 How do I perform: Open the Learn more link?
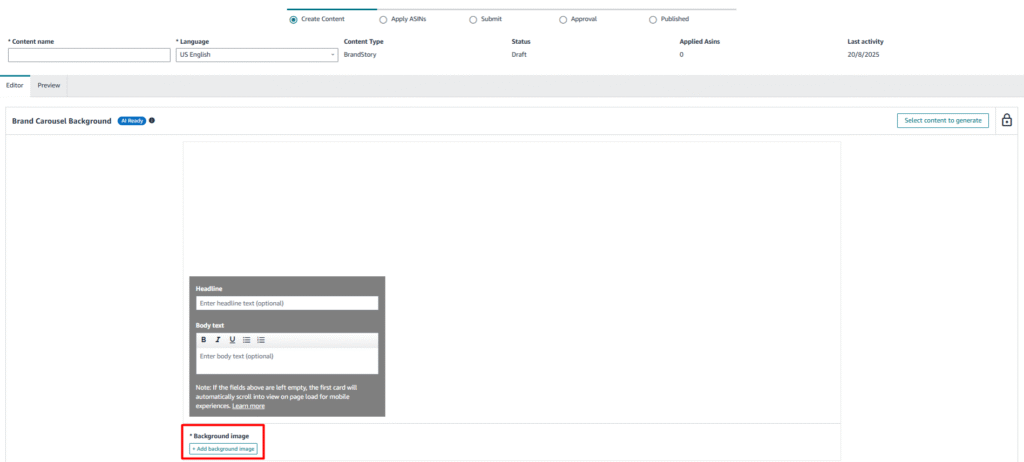point(248,406)
